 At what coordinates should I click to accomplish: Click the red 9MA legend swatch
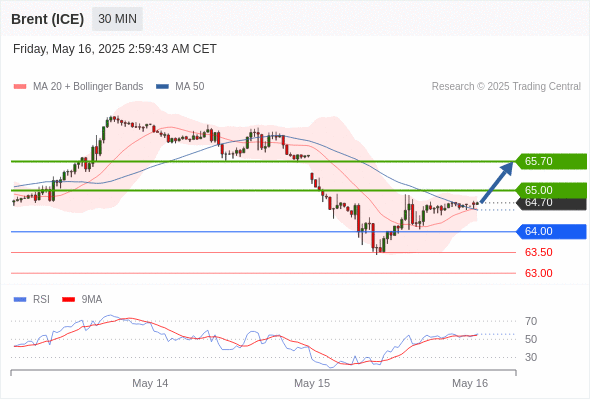click(68, 300)
